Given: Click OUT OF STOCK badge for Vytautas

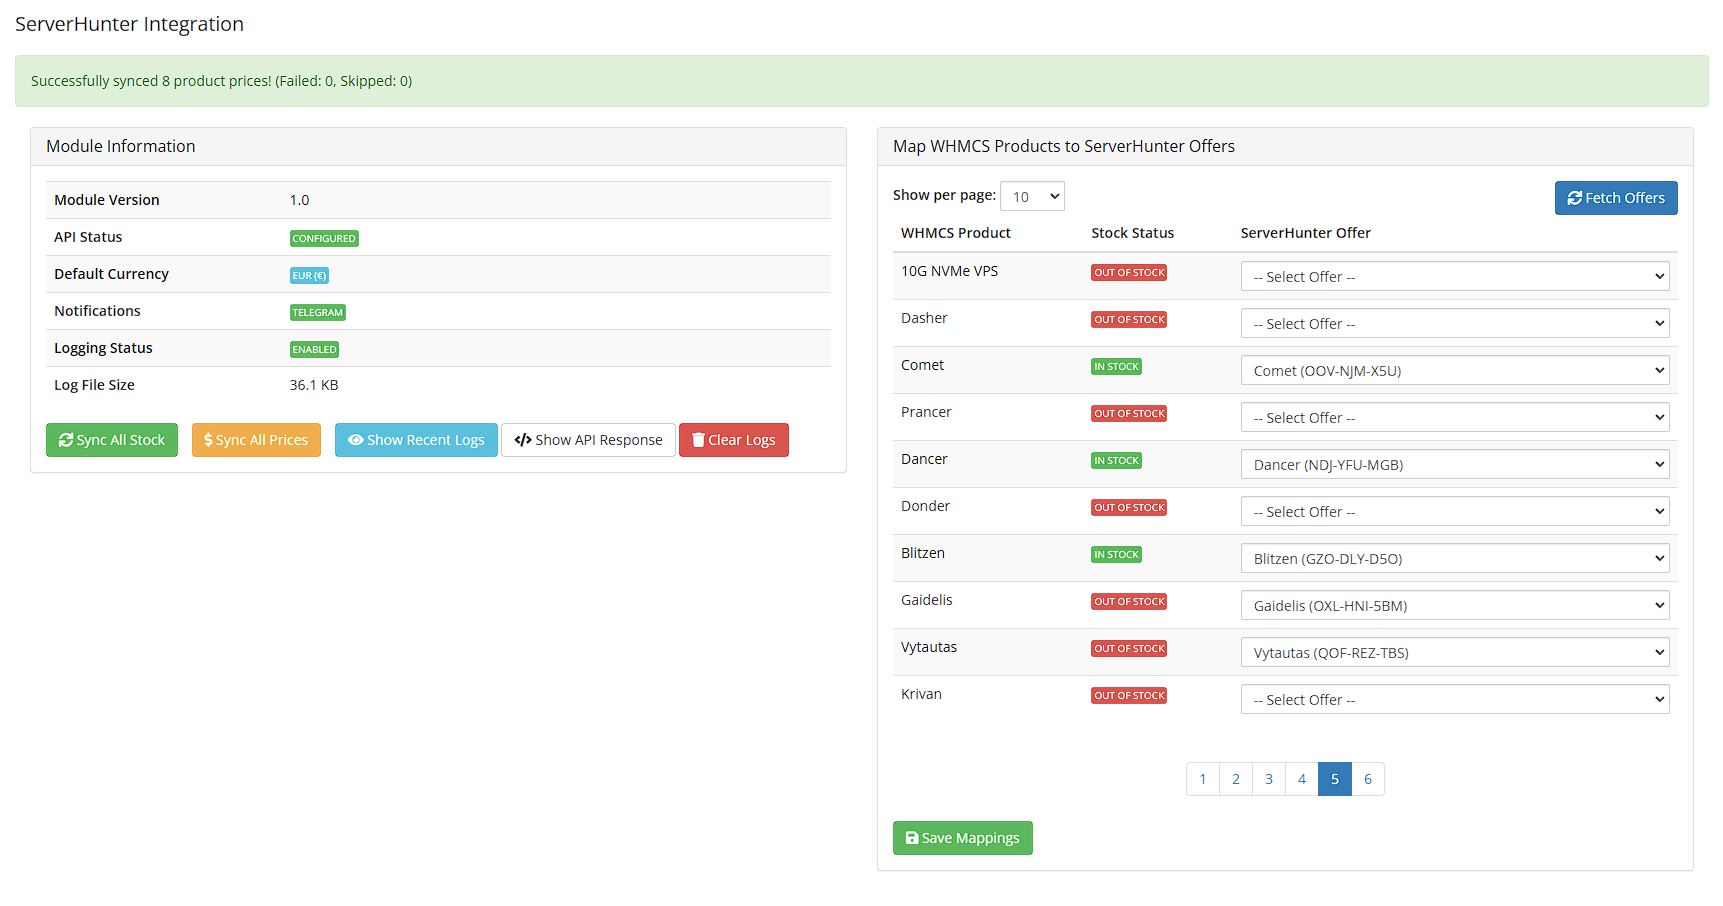Looking at the screenshot, I should (1129, 648).
